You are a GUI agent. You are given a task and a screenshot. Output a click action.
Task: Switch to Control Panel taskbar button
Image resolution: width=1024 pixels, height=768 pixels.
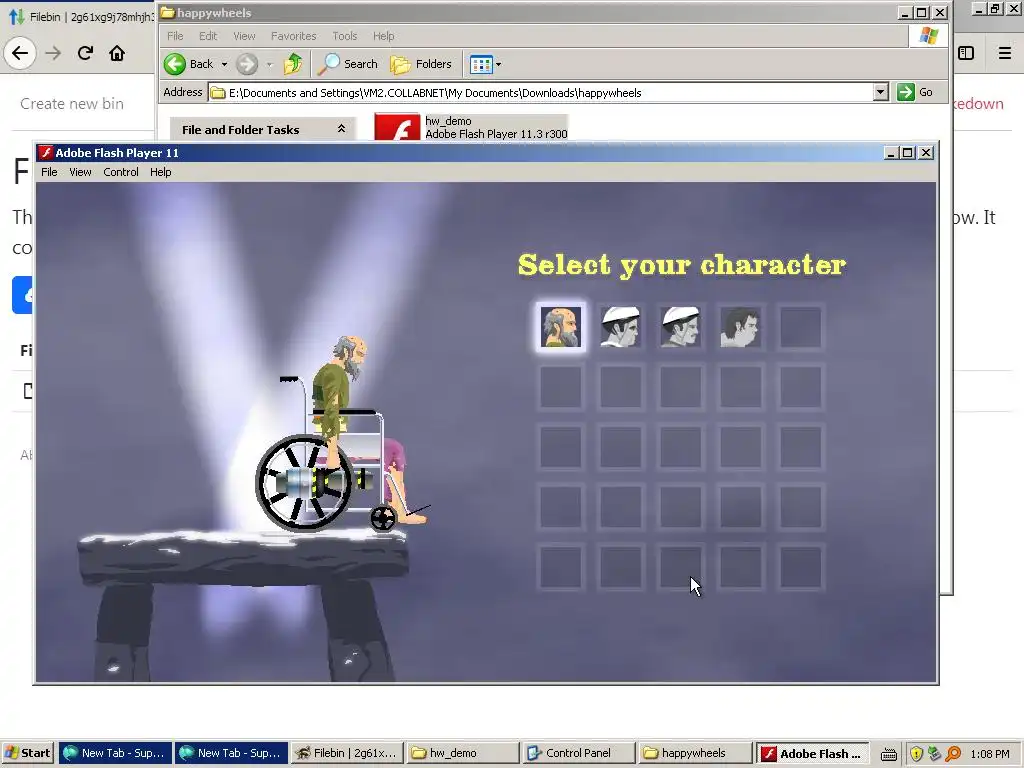[x=579, y=753]
